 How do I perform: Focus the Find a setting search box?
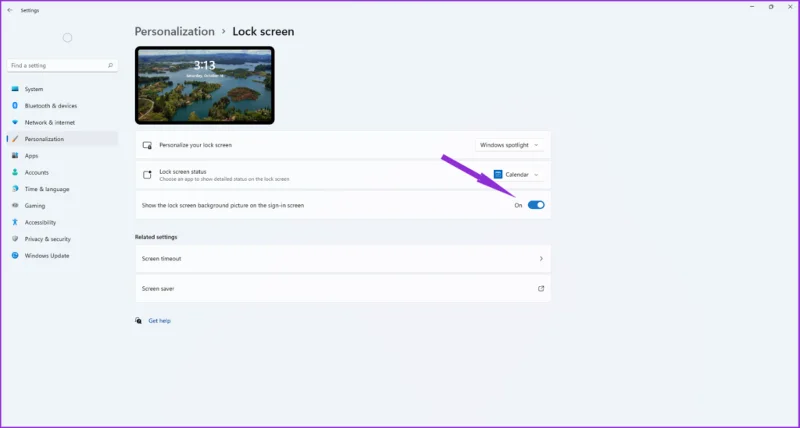62,65
